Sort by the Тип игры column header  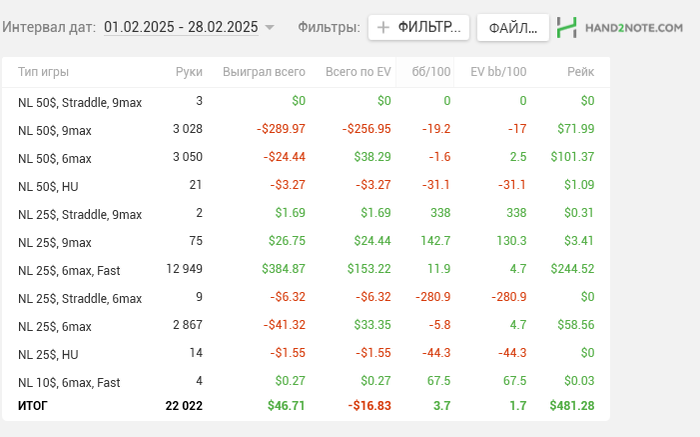(43, 72)
